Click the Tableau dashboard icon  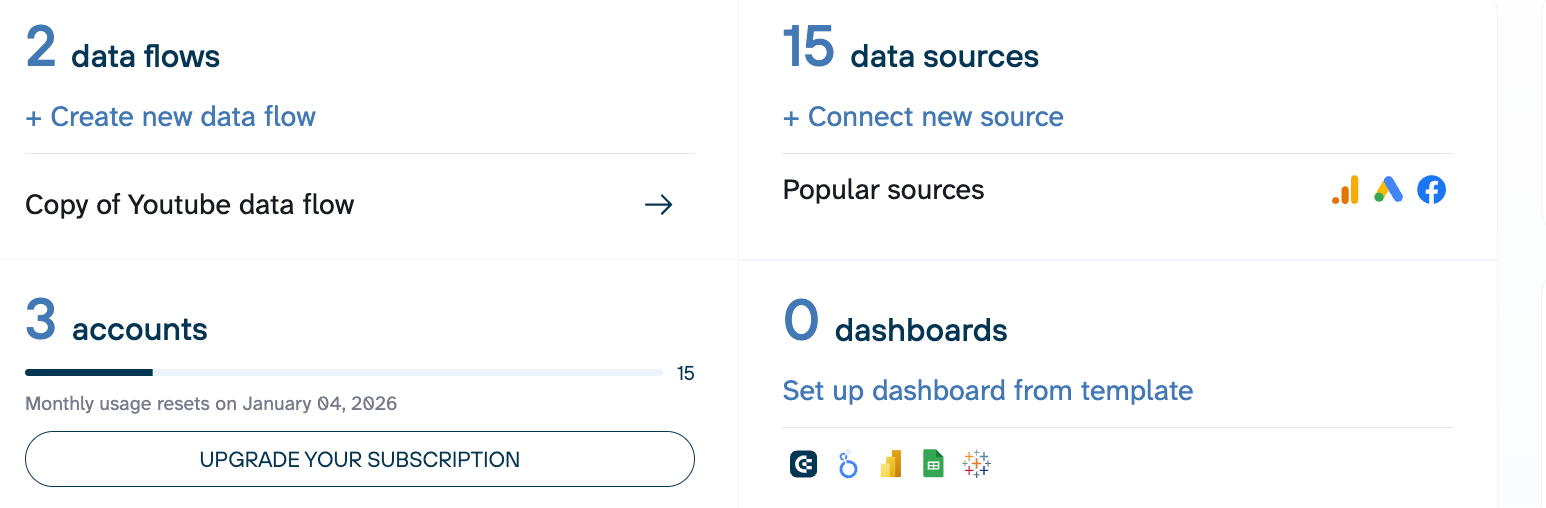tap(976, 464)
